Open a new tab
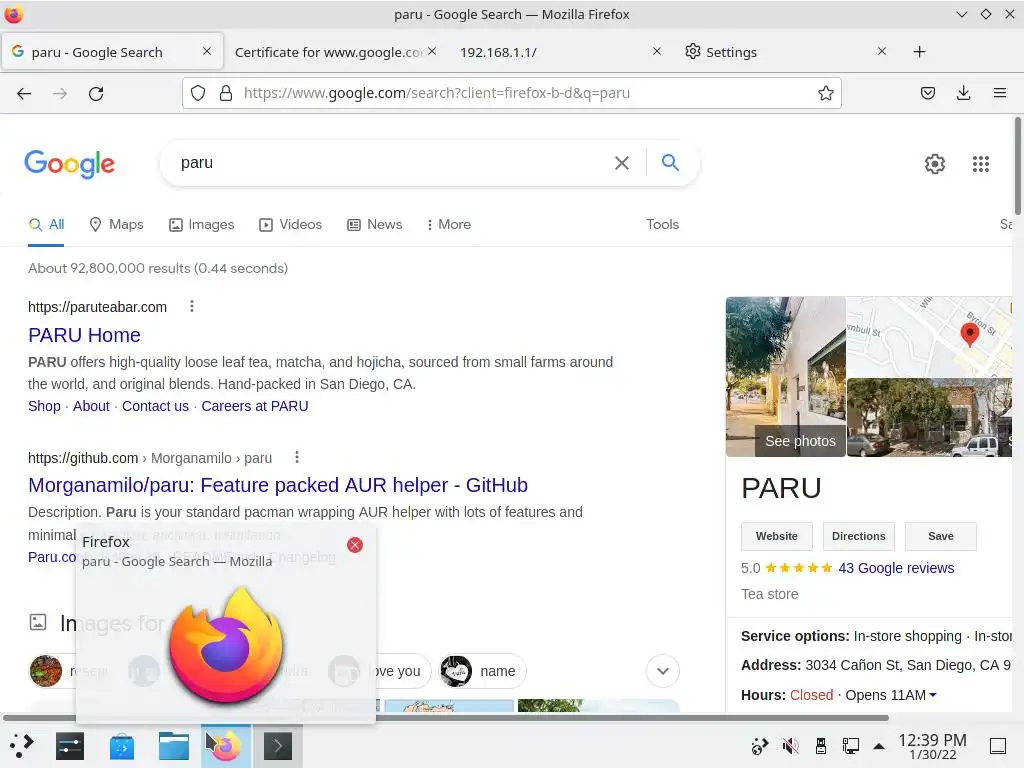Image resolution: width=1024 pixels, height=768 pixels. tap(919, 52)
